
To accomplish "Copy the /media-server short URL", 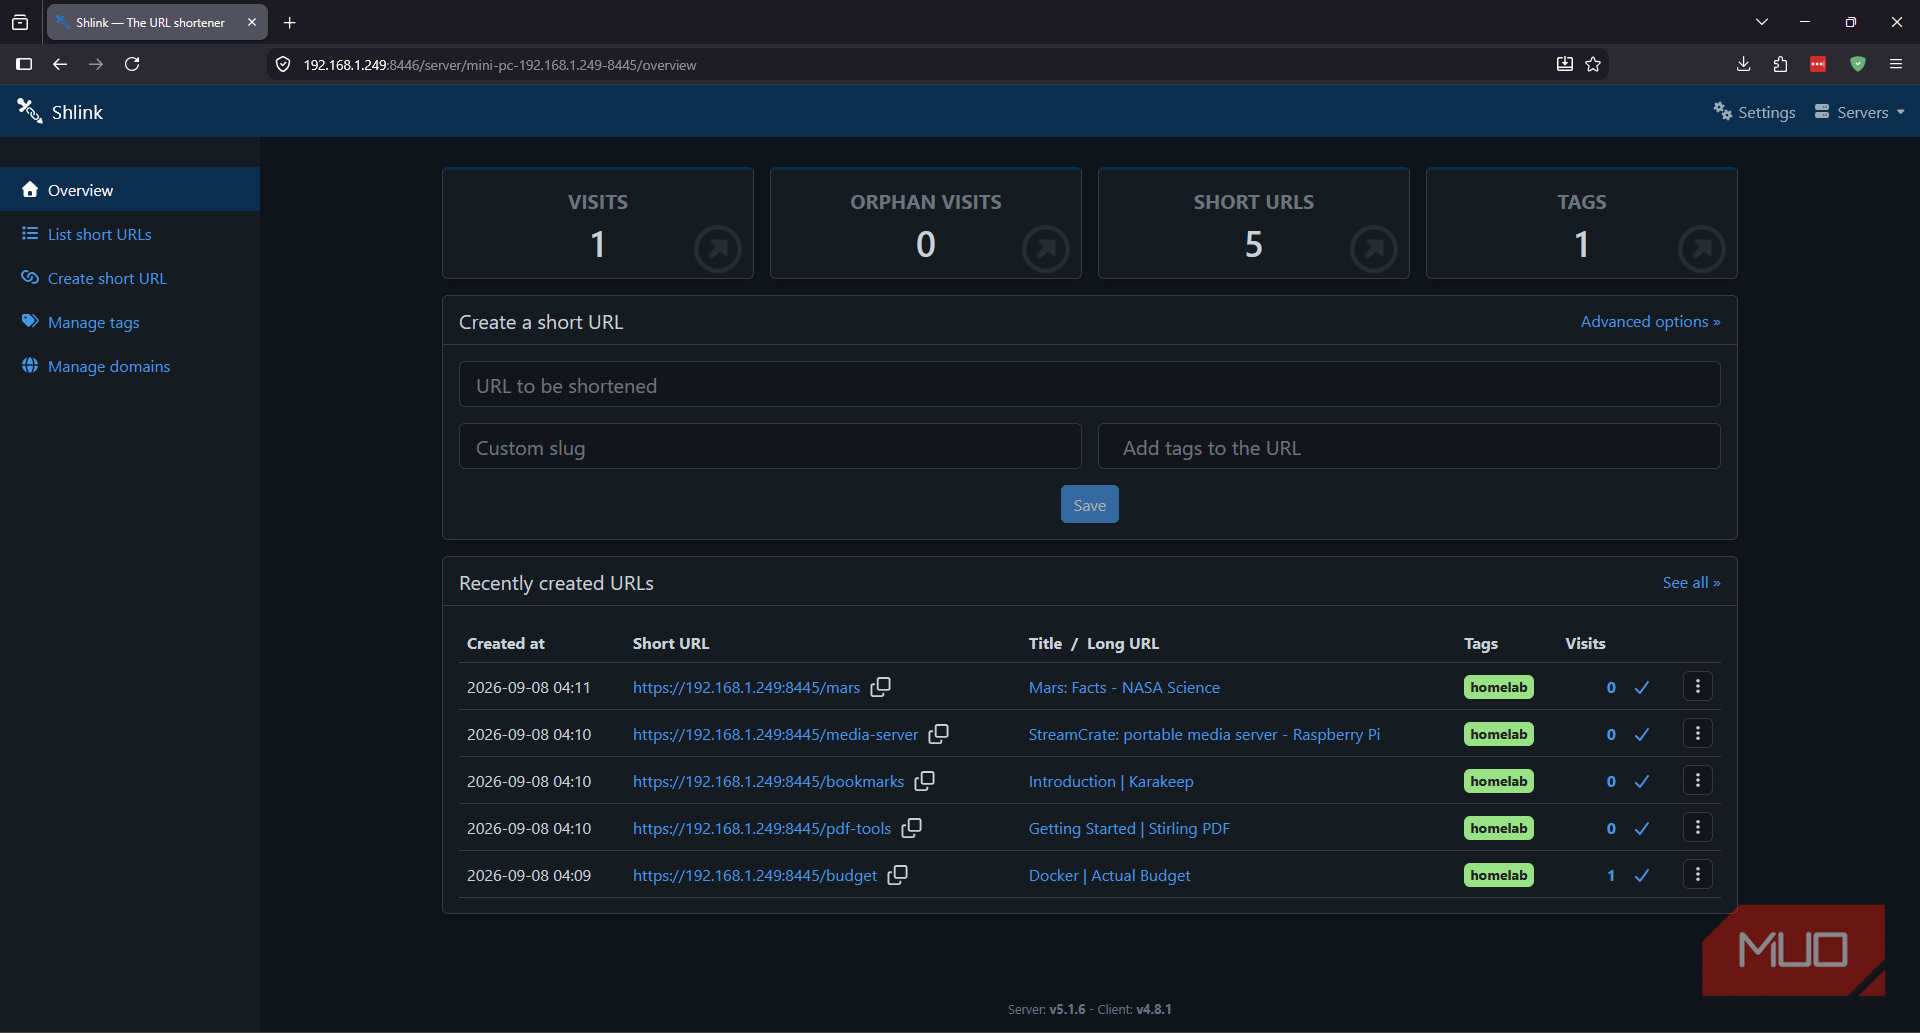I will [938, 734].
